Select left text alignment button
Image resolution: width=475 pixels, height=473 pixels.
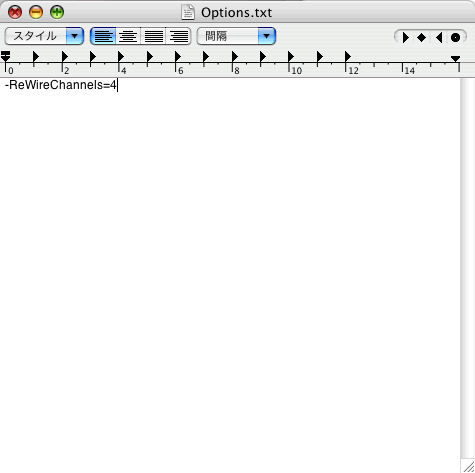[103, 36]
